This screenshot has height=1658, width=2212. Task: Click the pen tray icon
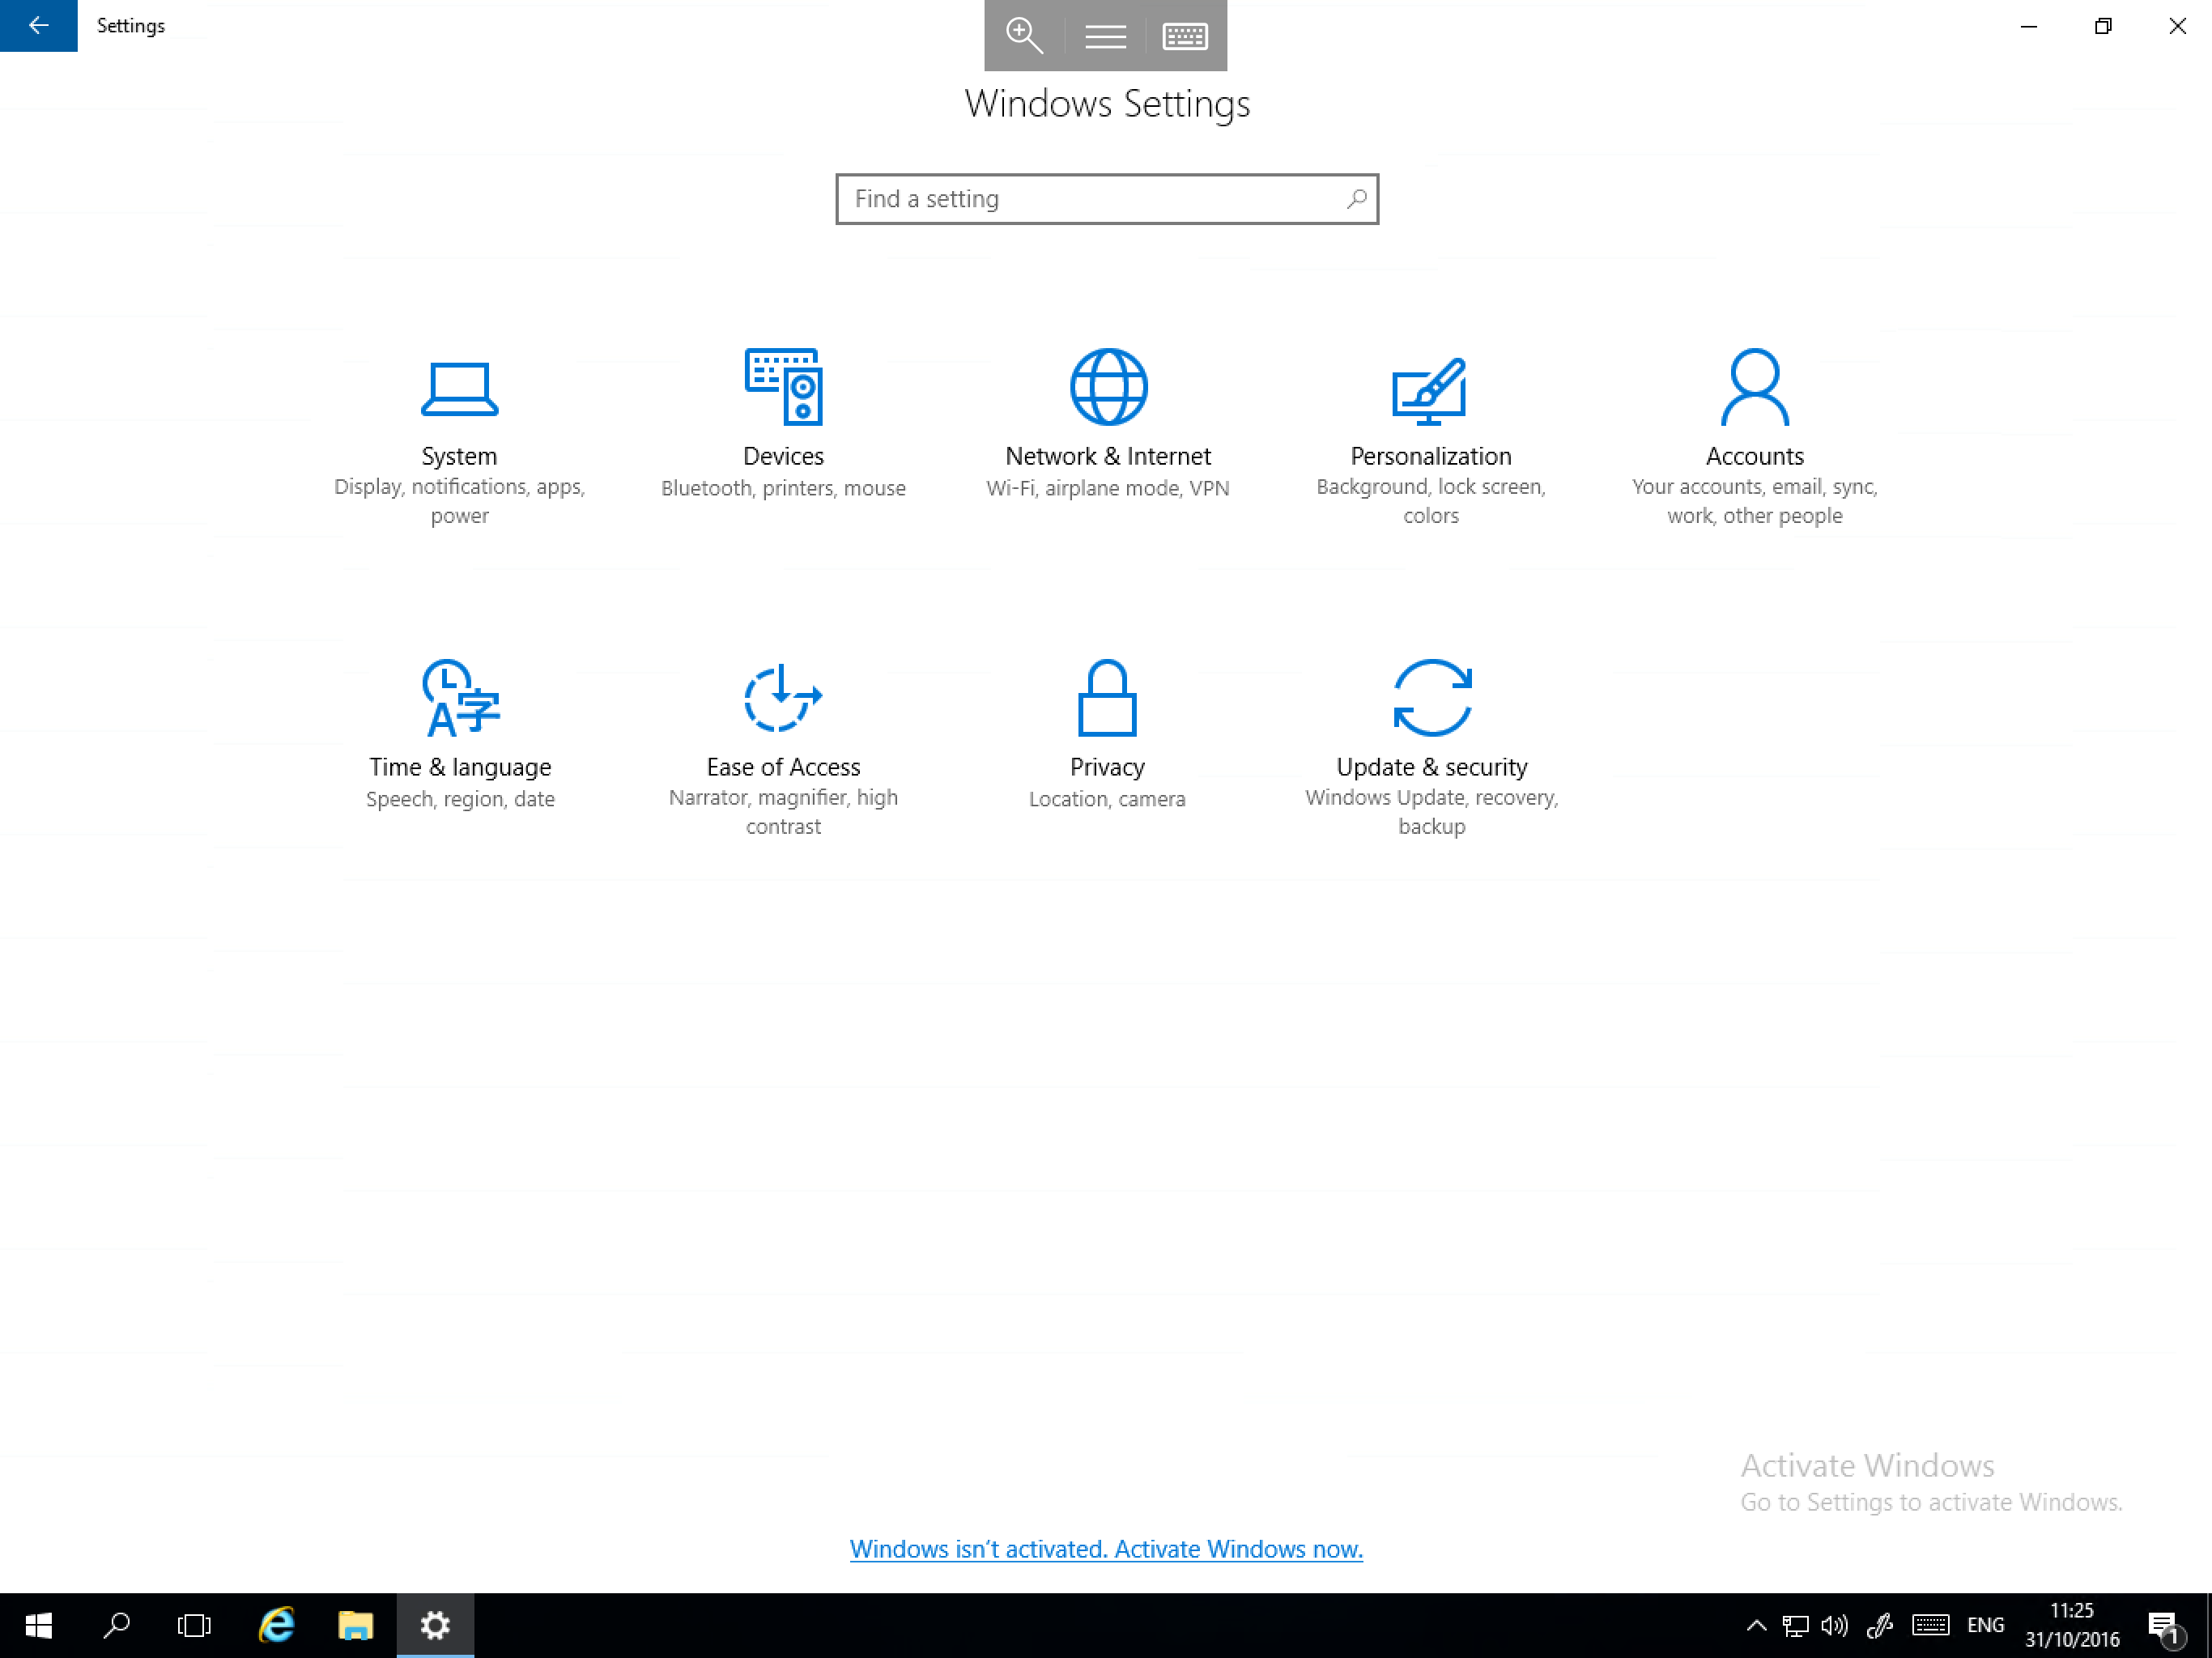point(1879,1625)
